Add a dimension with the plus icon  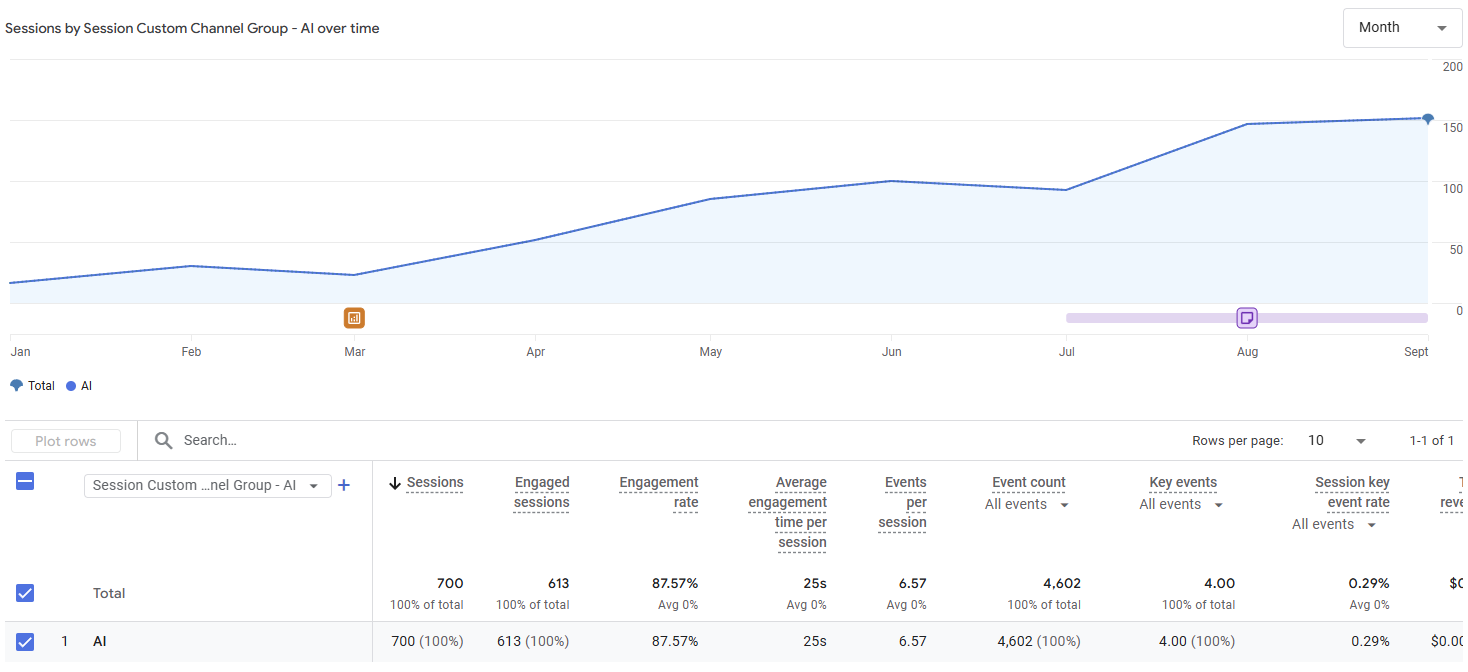[x=344, y=485]
